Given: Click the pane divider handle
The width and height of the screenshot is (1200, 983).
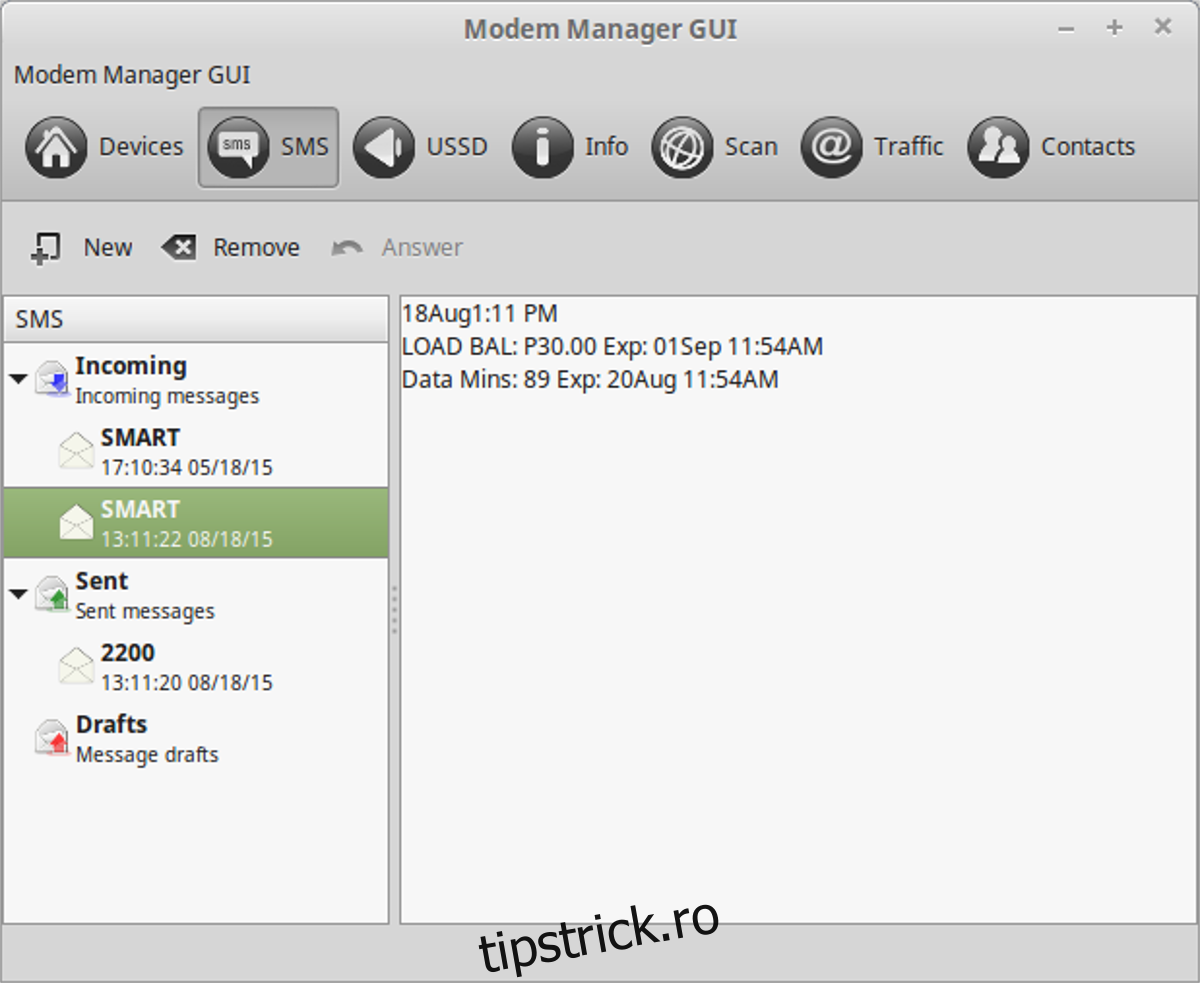Looking at the screenshot, I should pos(394,610).
